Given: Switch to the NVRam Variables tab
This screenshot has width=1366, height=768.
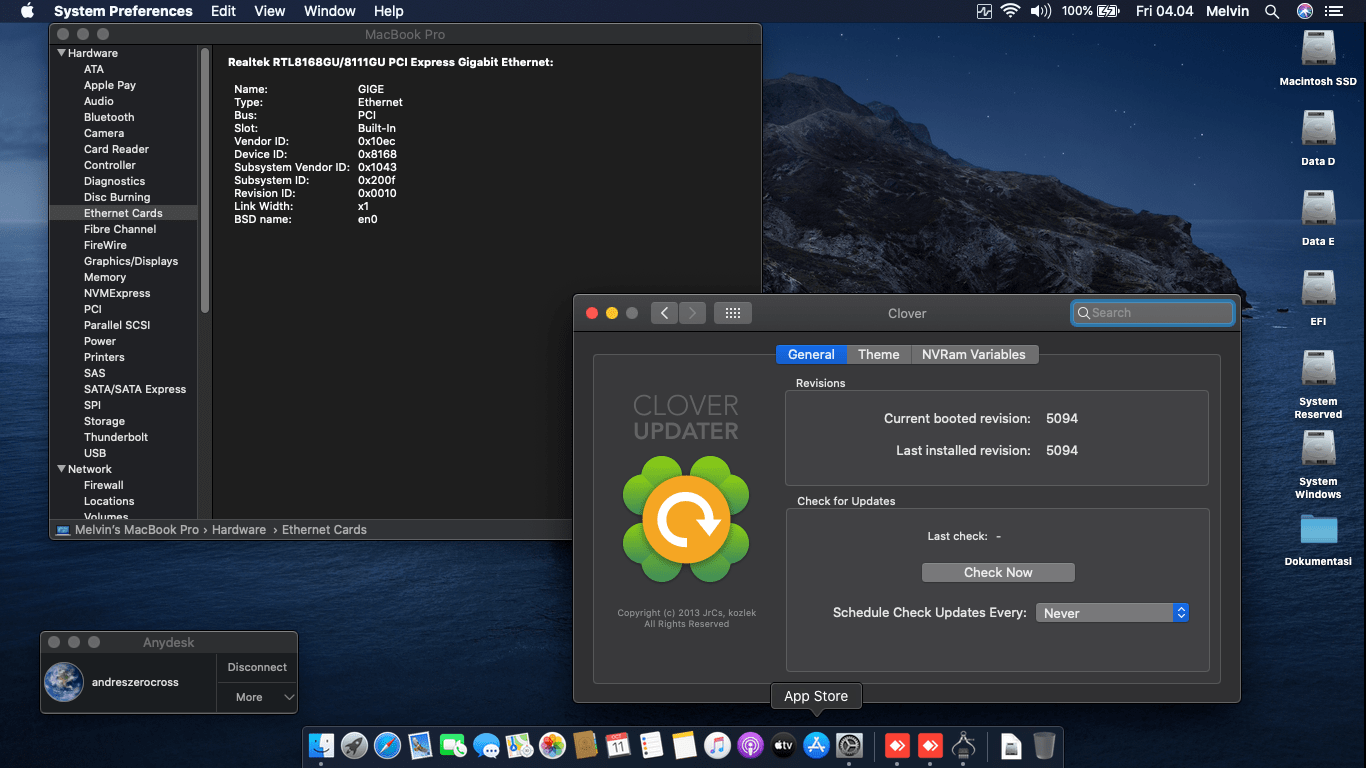Looking at the screenshot, I should 974,354.
